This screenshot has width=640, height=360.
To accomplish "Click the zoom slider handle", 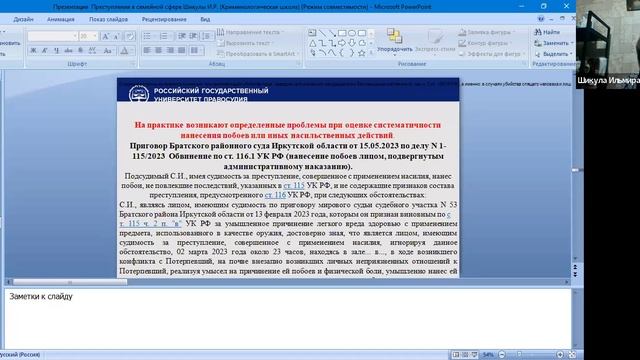I will click(x=520, y=355).
